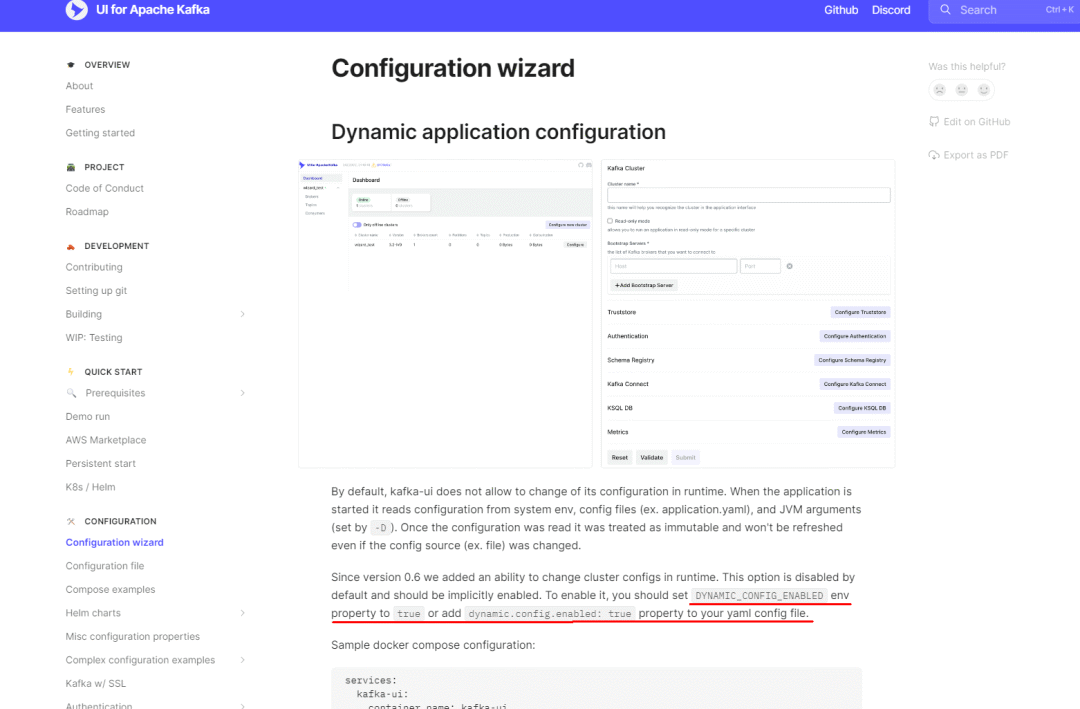Open the Getting started page
Image resolution: width=1080 pixels, height=709 pixels.
pos(100,133)
